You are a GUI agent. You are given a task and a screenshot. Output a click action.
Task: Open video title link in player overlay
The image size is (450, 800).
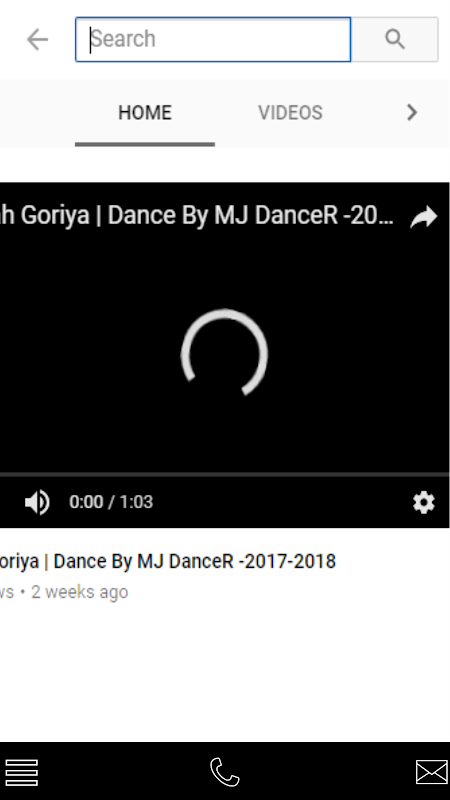click(x=197, y=216)
